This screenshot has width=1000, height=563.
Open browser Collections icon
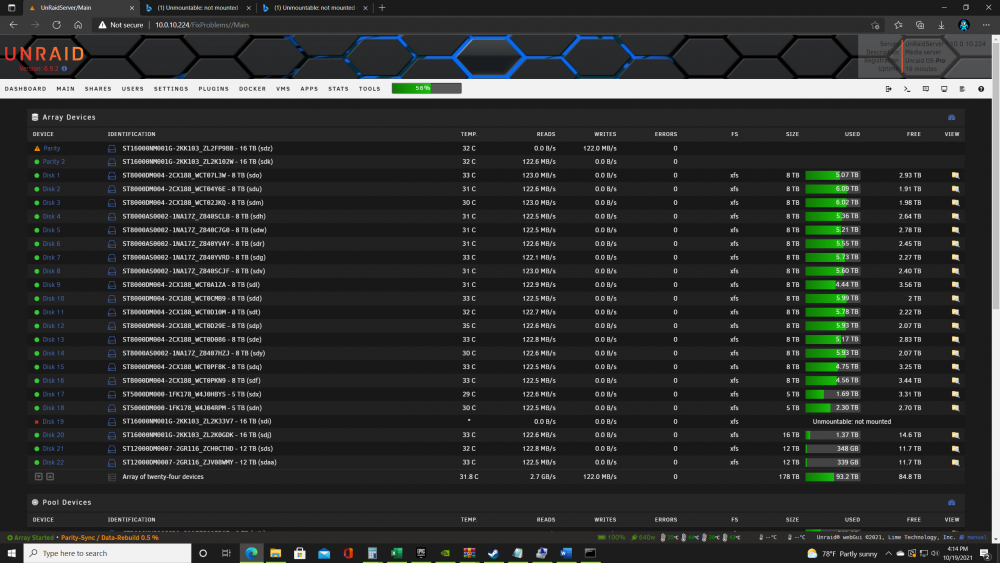point(920,25)
